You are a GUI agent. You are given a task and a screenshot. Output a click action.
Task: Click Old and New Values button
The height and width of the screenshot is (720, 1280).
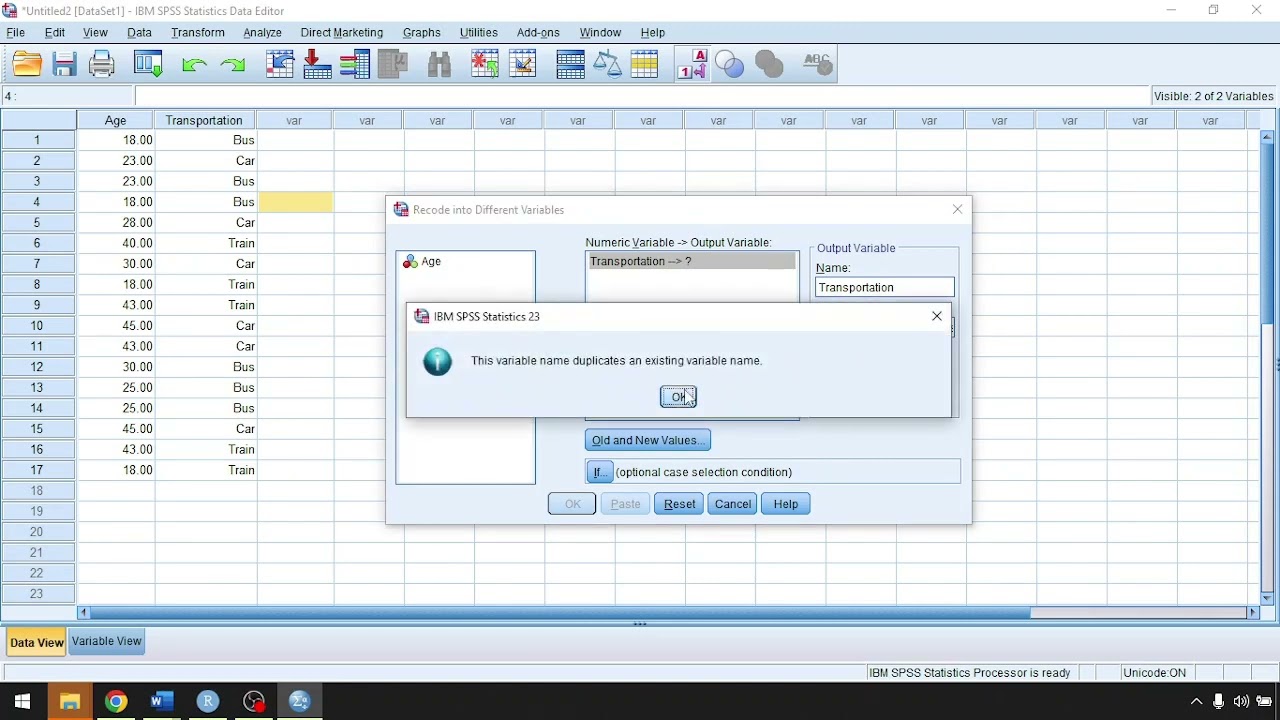[648, 440]
